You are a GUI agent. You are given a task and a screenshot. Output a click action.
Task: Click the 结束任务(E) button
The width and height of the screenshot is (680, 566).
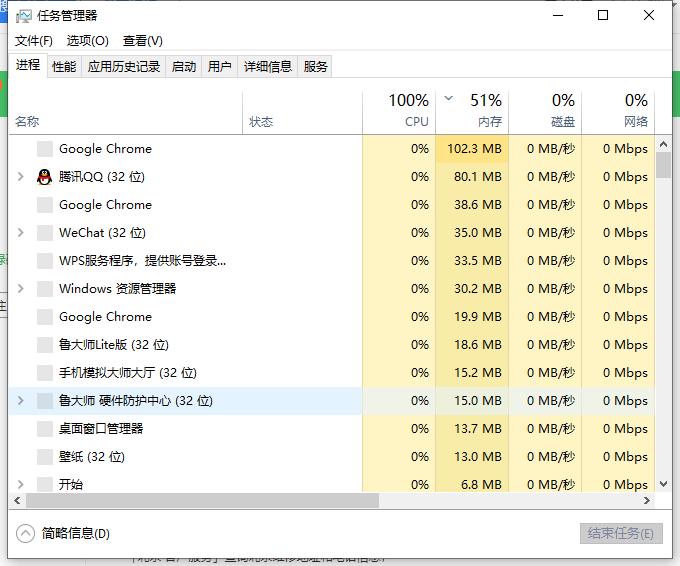(x=621, y=533)
